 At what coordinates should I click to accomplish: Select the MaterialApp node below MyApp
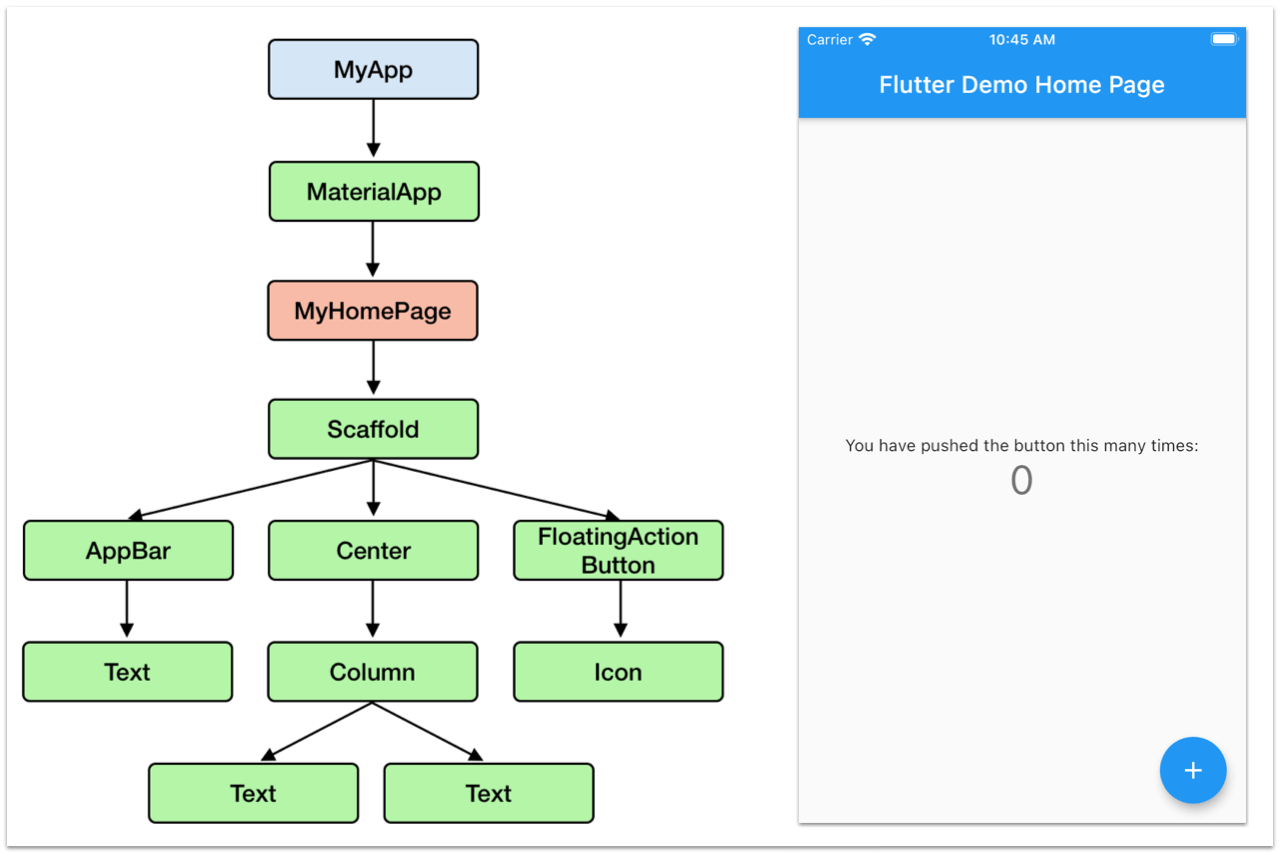pyautogui.click(x=374, y=191)
